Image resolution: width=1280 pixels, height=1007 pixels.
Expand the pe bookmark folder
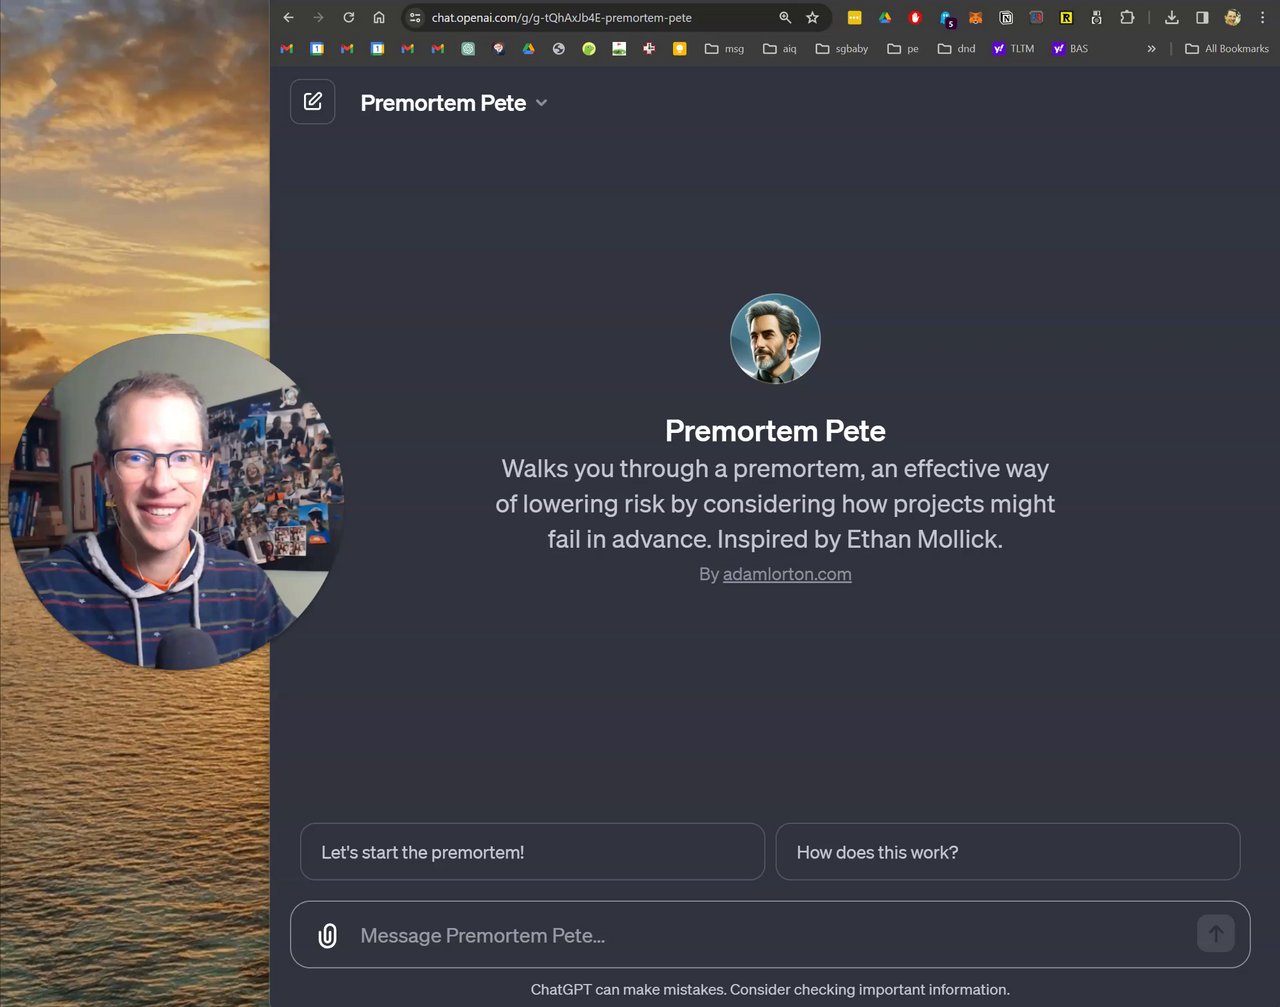point(903,48)
